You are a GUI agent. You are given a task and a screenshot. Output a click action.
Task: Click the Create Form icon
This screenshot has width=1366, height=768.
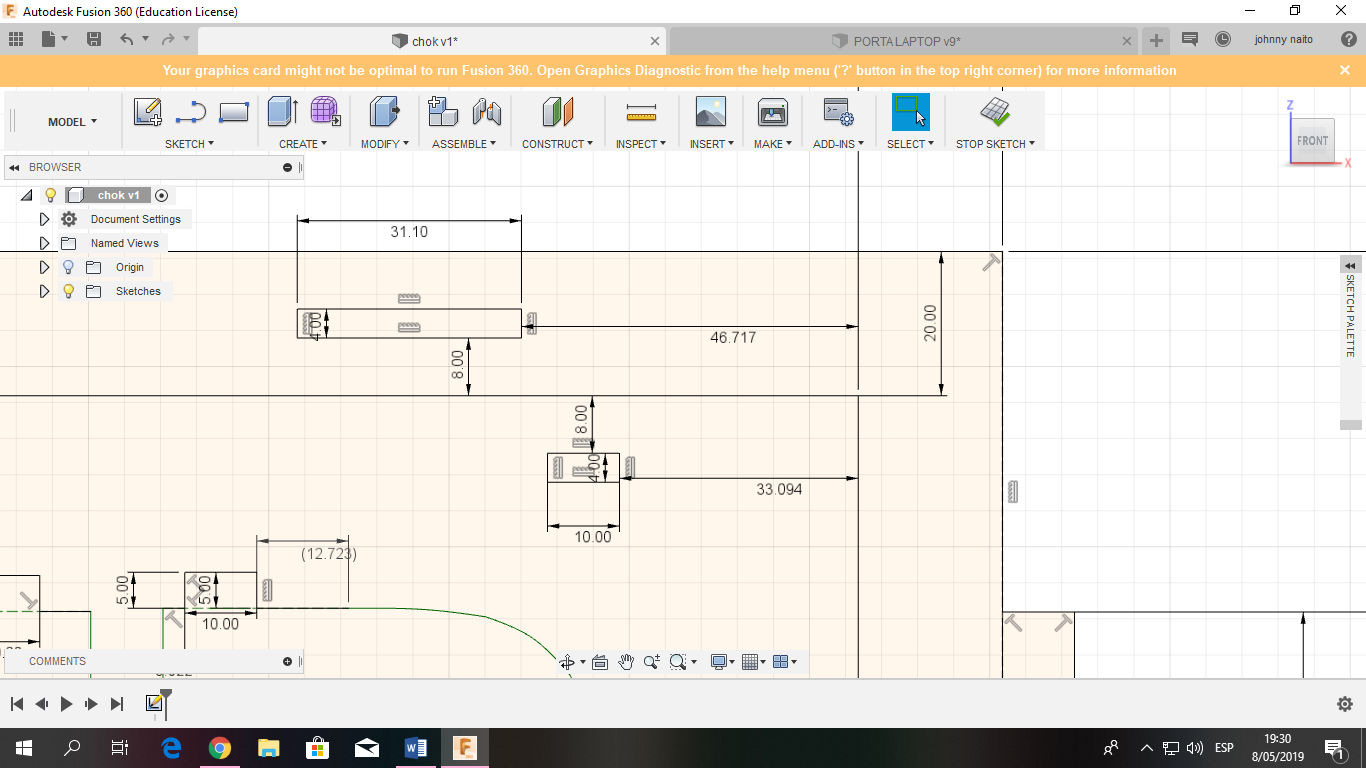(x=325, y=112)
